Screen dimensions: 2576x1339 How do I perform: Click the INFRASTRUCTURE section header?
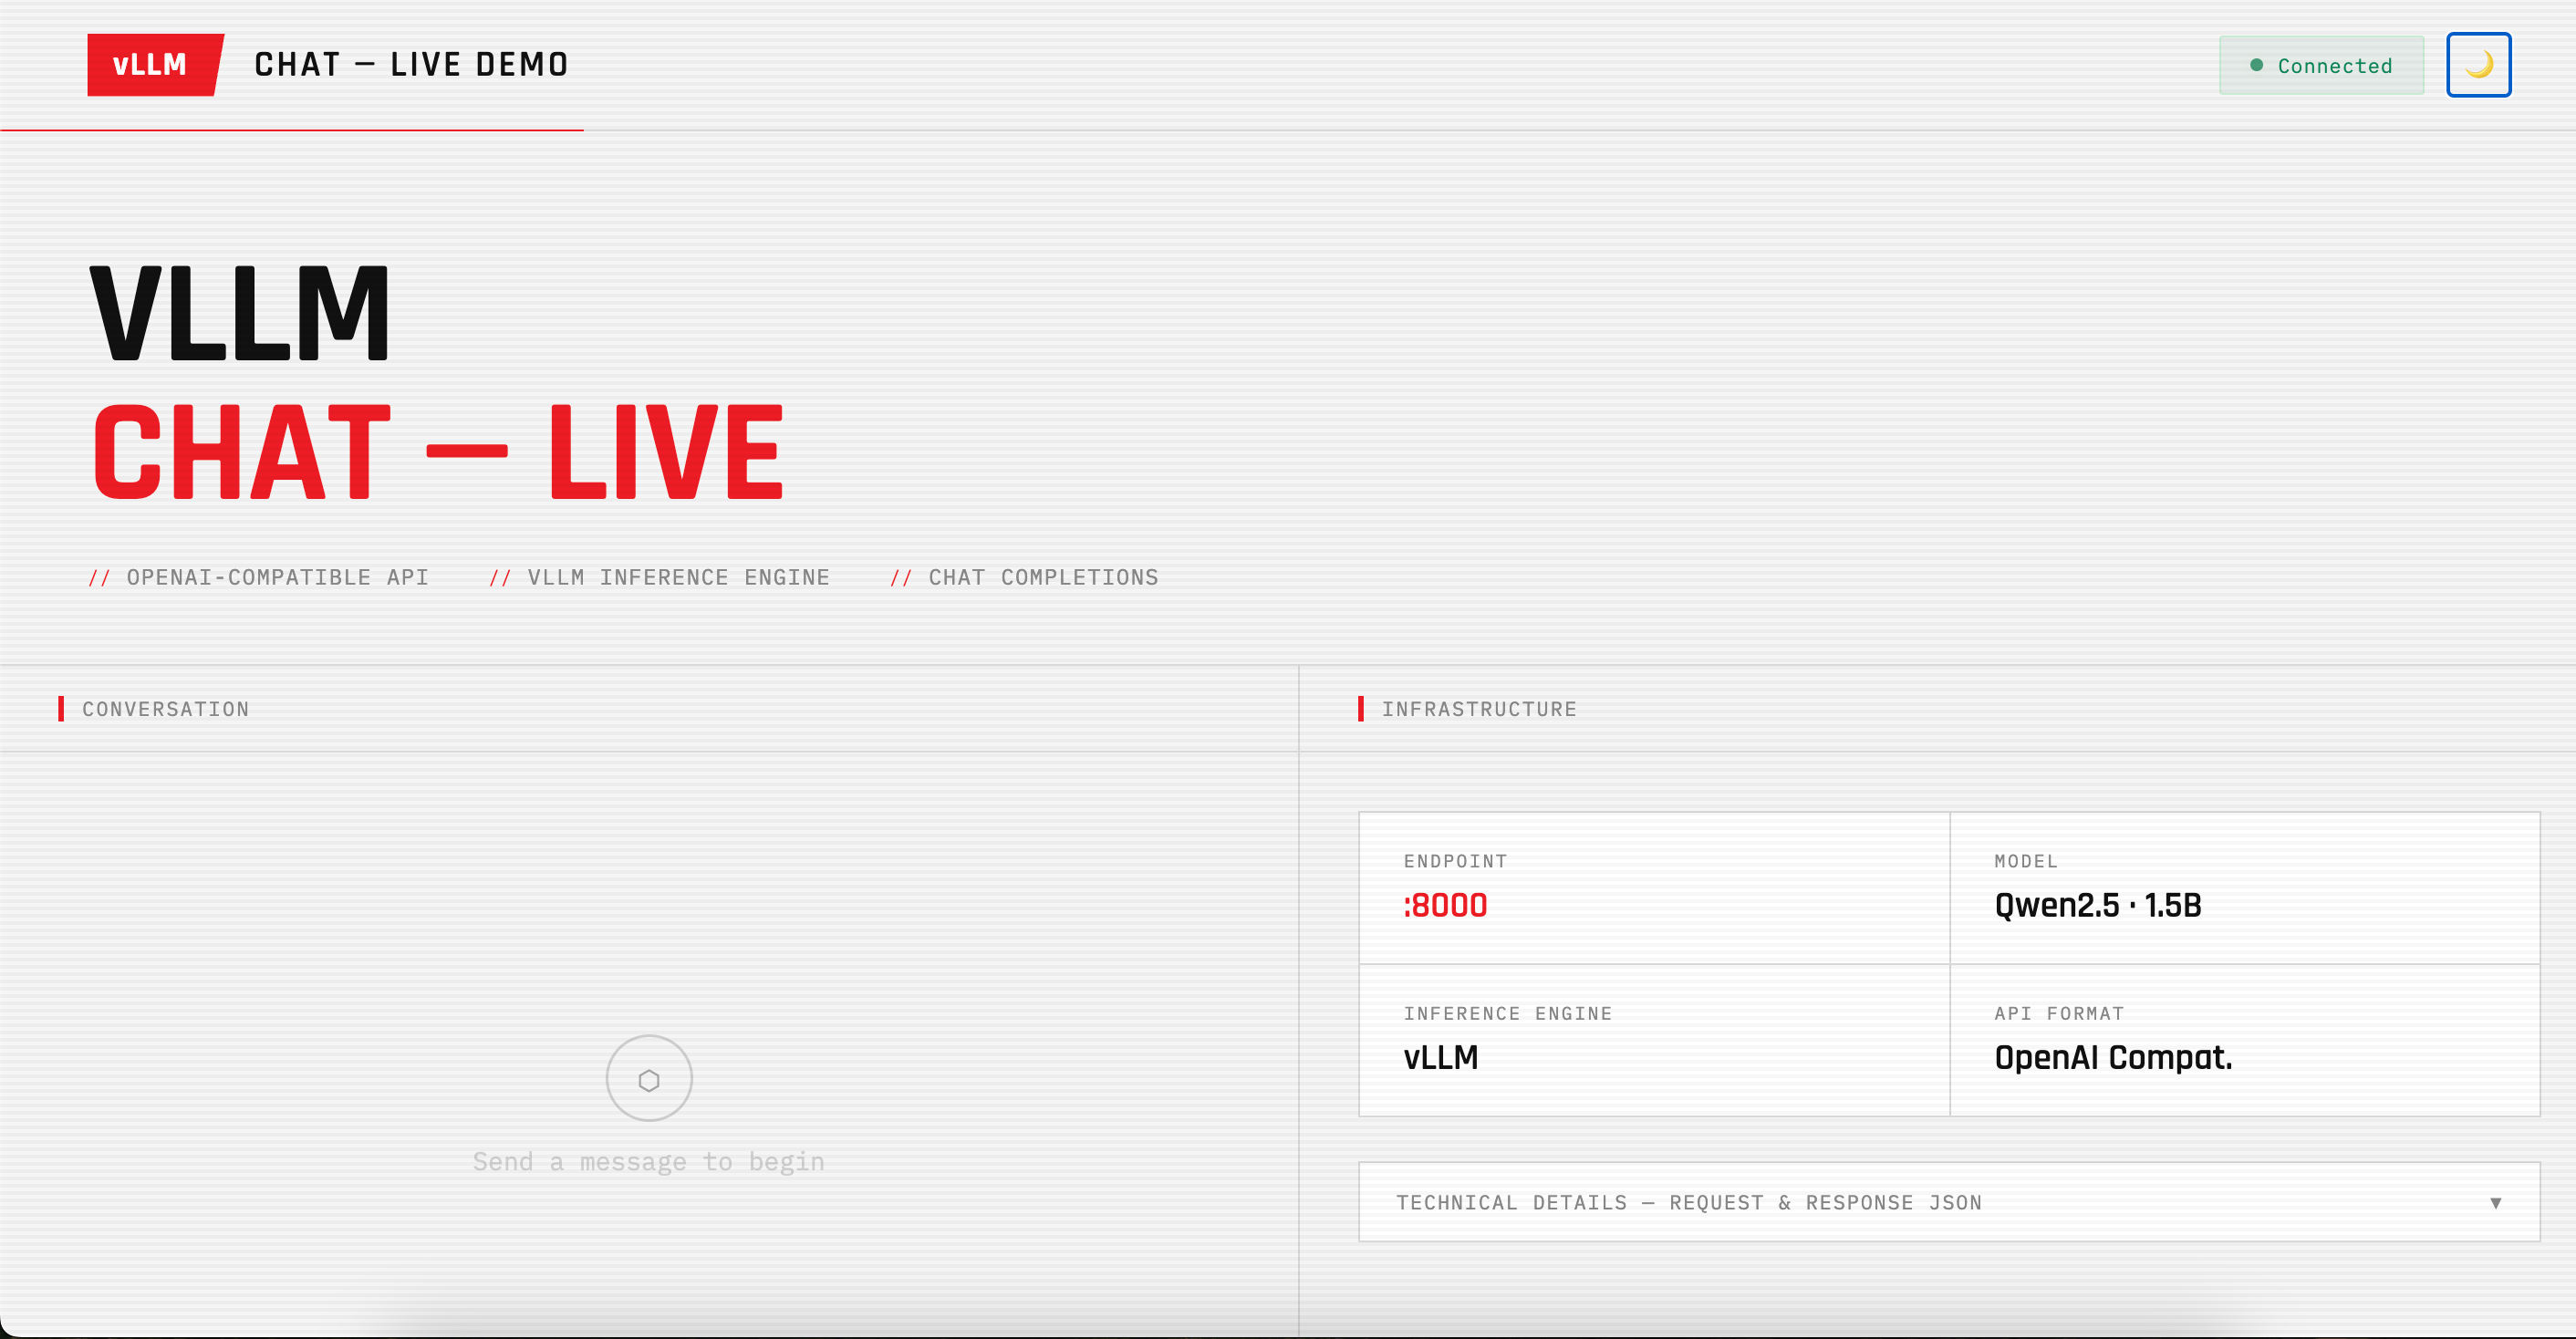pyautogui.click(x=1480, y=709)
